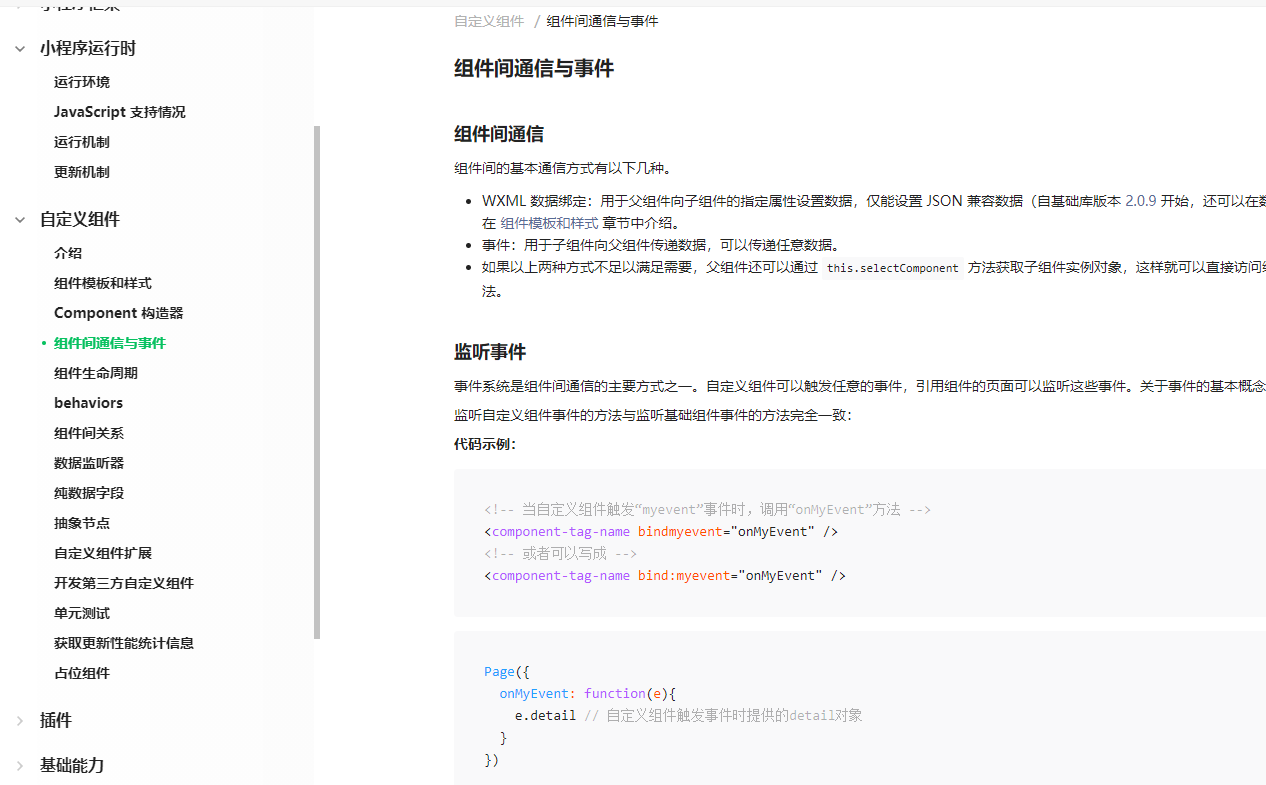Open 组件模板和样式 sidebar entry
The image size is (1266, 785).
(103, 283)
